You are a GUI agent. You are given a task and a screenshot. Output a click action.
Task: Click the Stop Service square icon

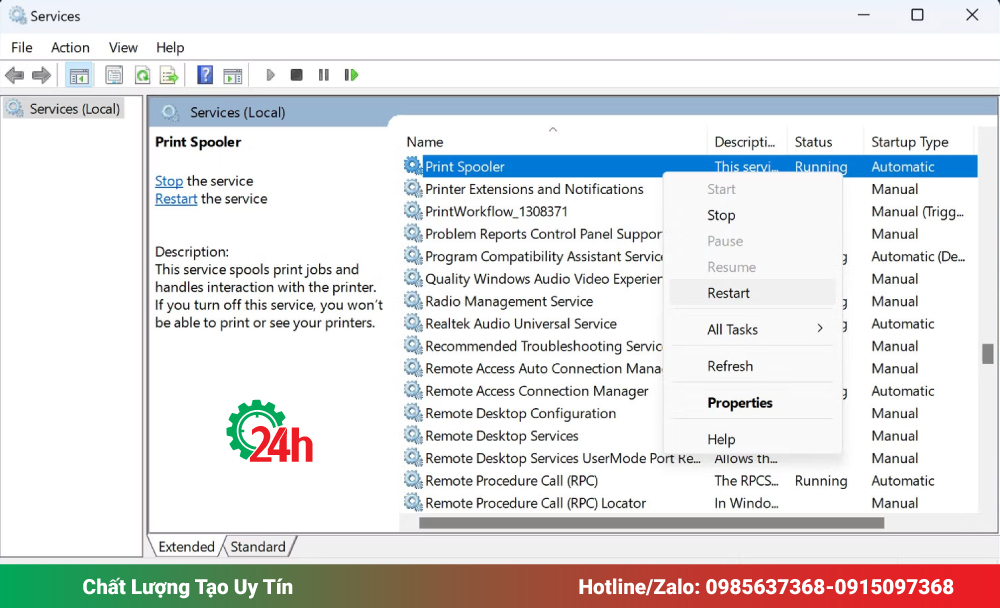pos(297,75)
